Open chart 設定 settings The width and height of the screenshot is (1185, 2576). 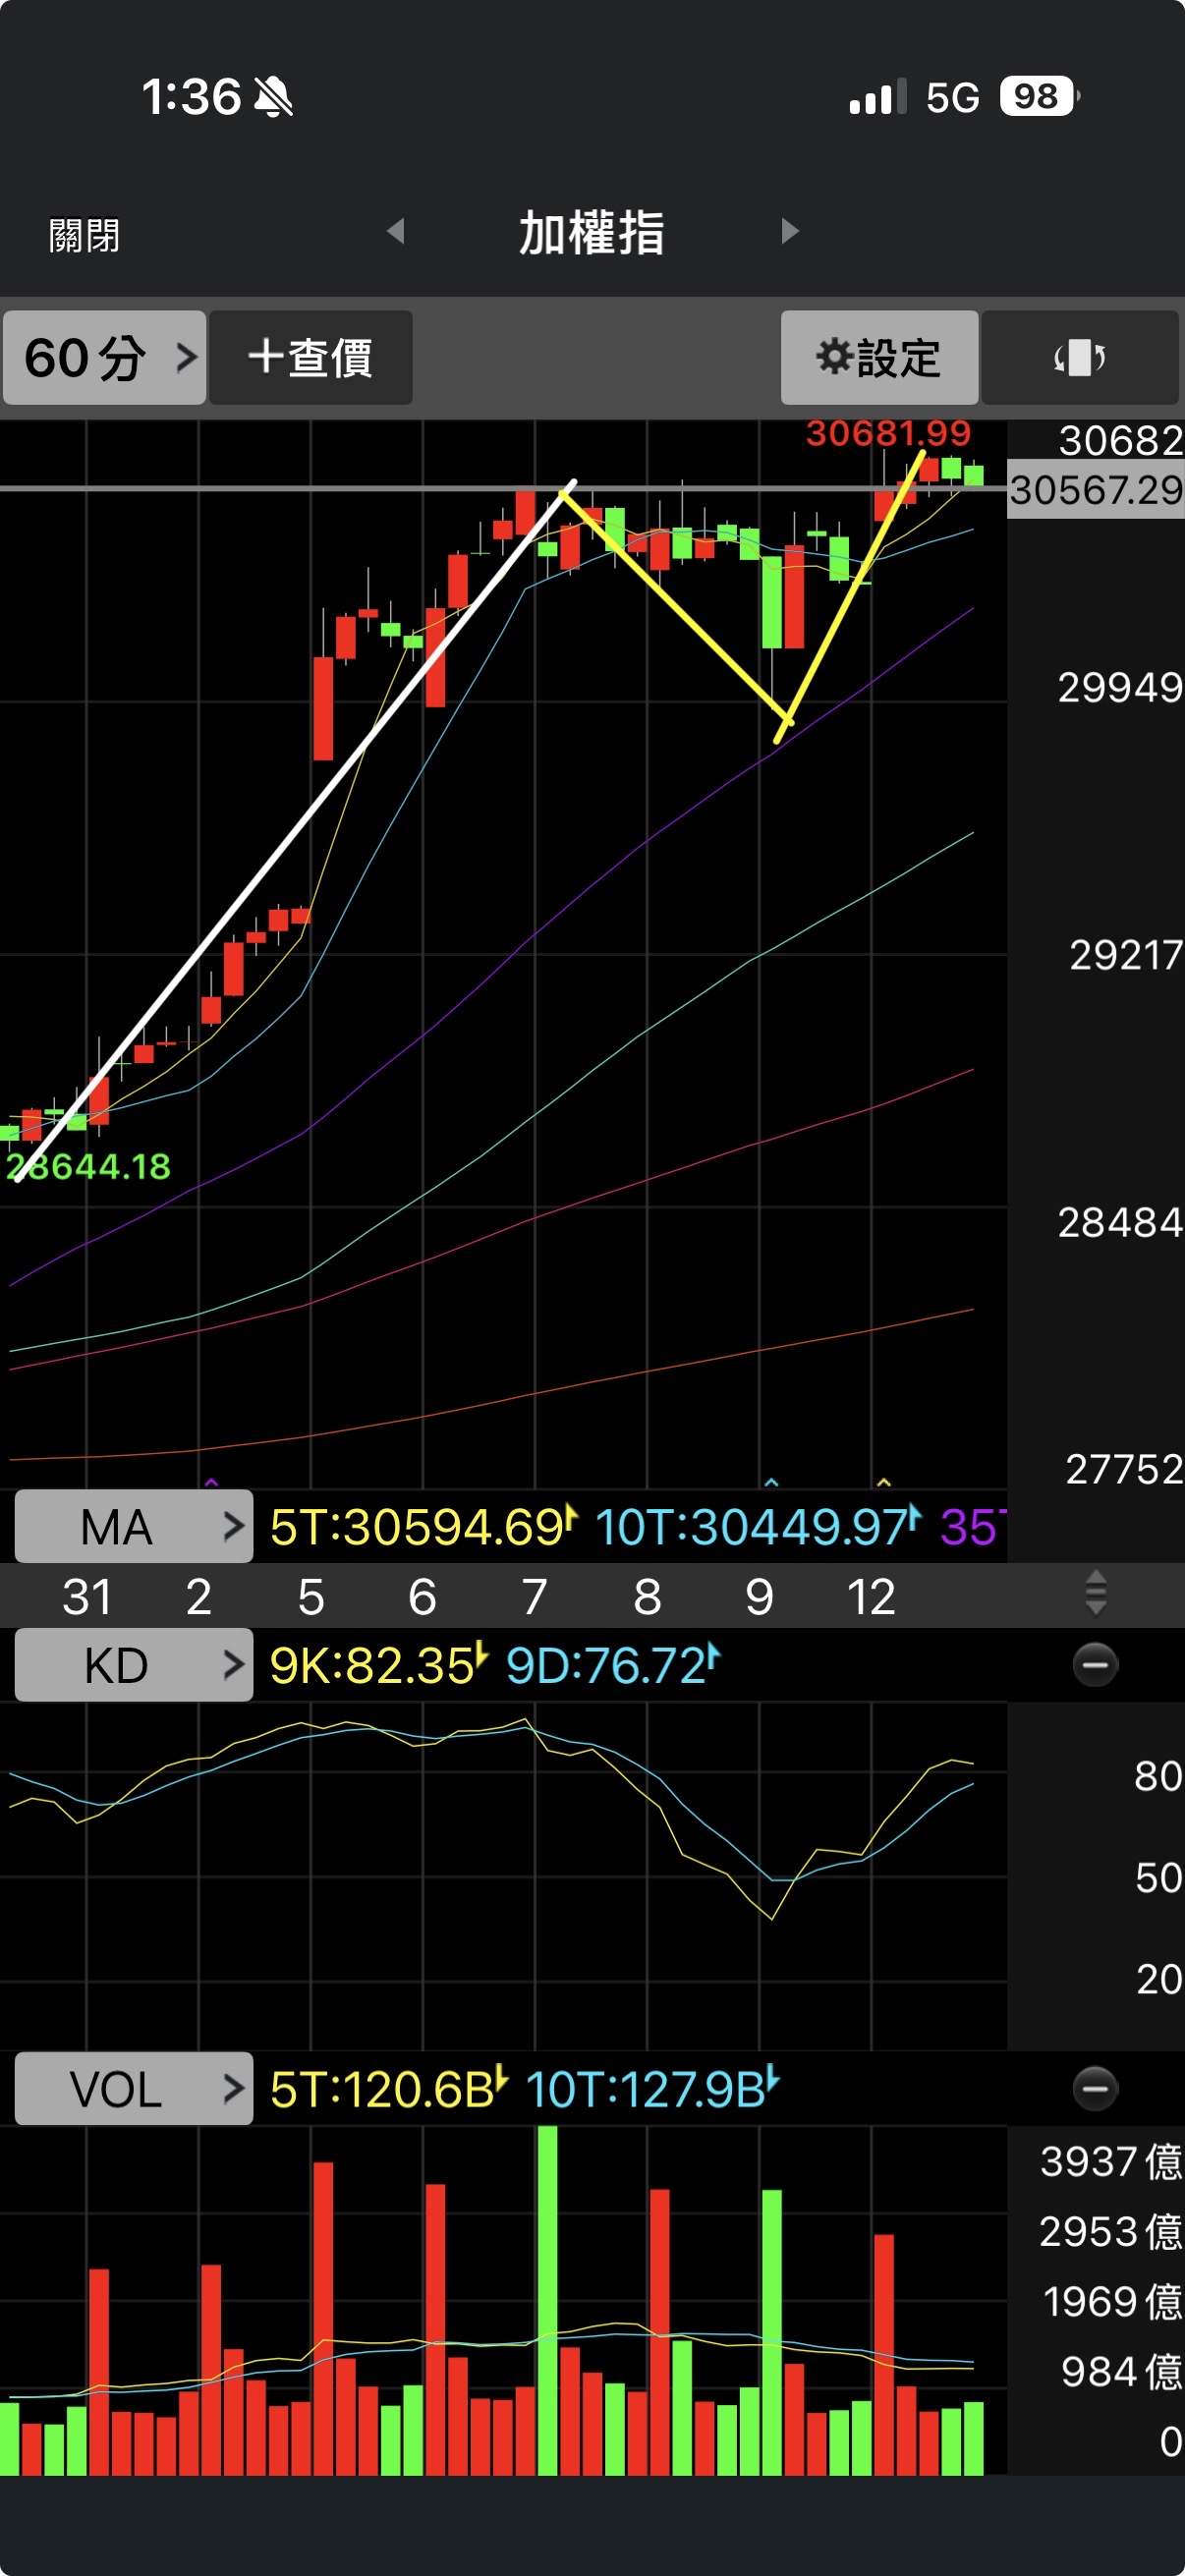879,357
